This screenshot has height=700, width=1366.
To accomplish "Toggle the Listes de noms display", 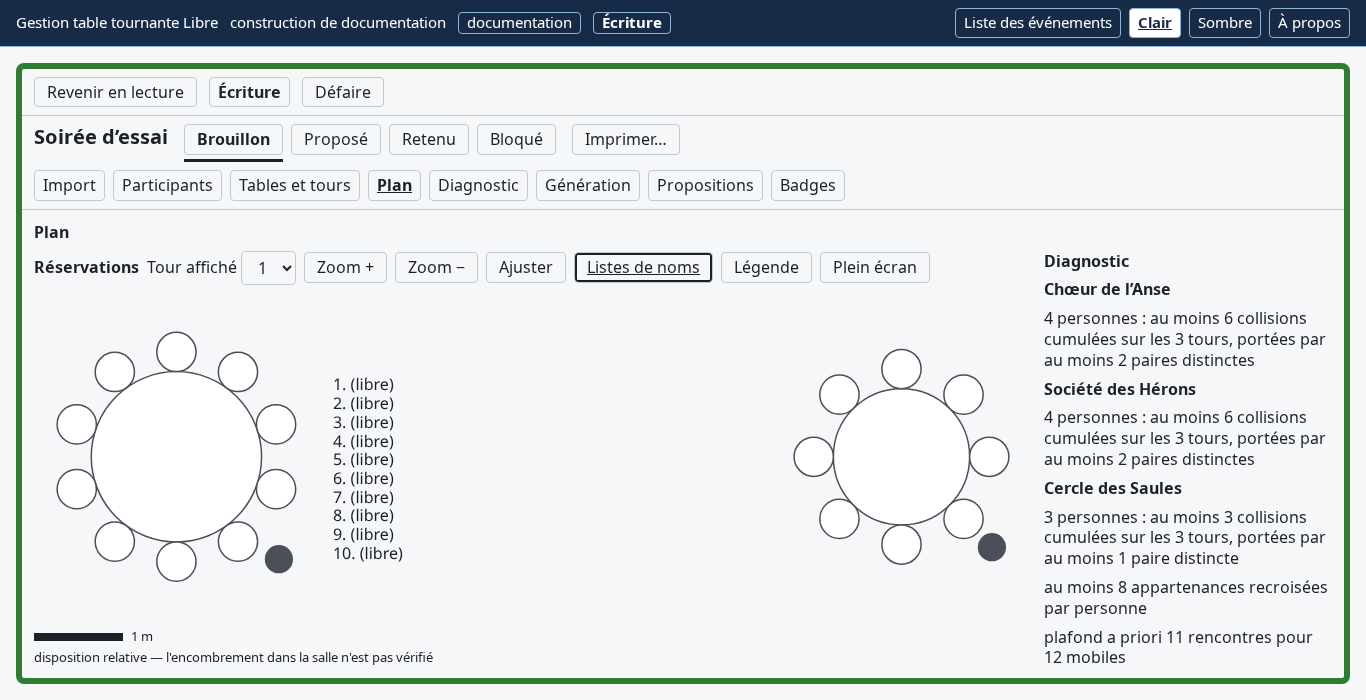I will click(643, 267).
